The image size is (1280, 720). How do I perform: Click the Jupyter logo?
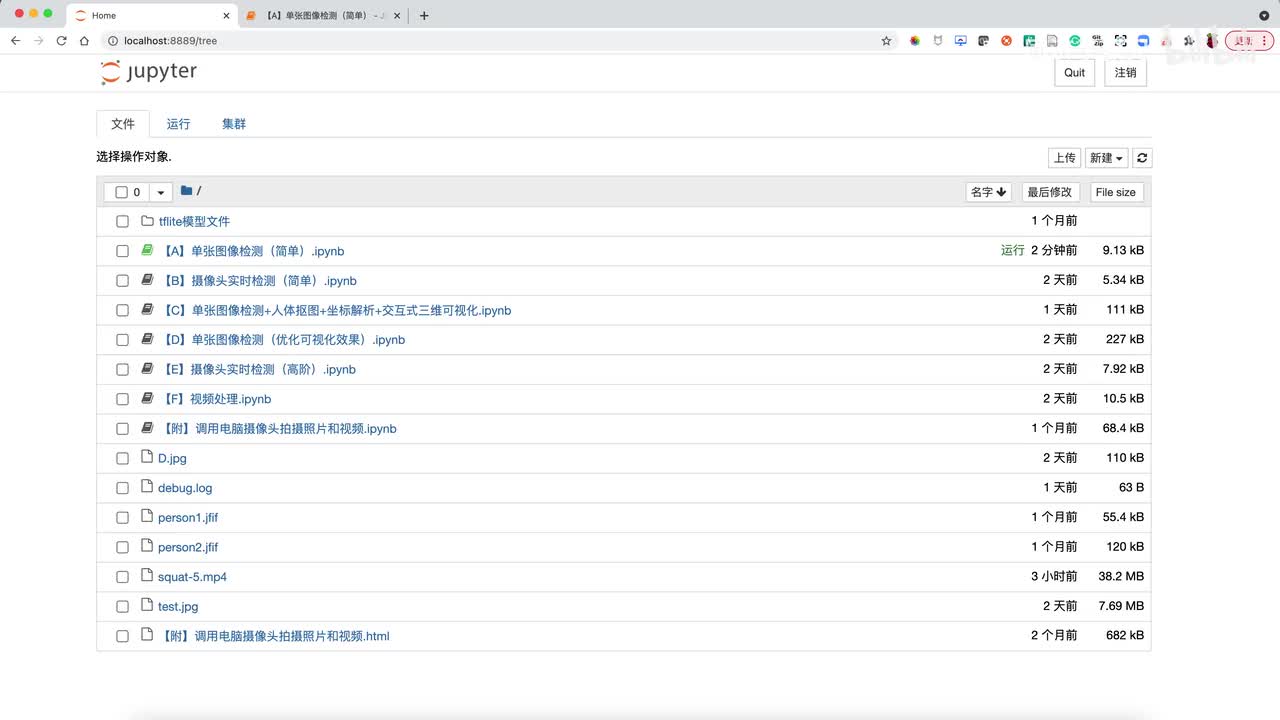pyautogui.click(x=149, y=72)
